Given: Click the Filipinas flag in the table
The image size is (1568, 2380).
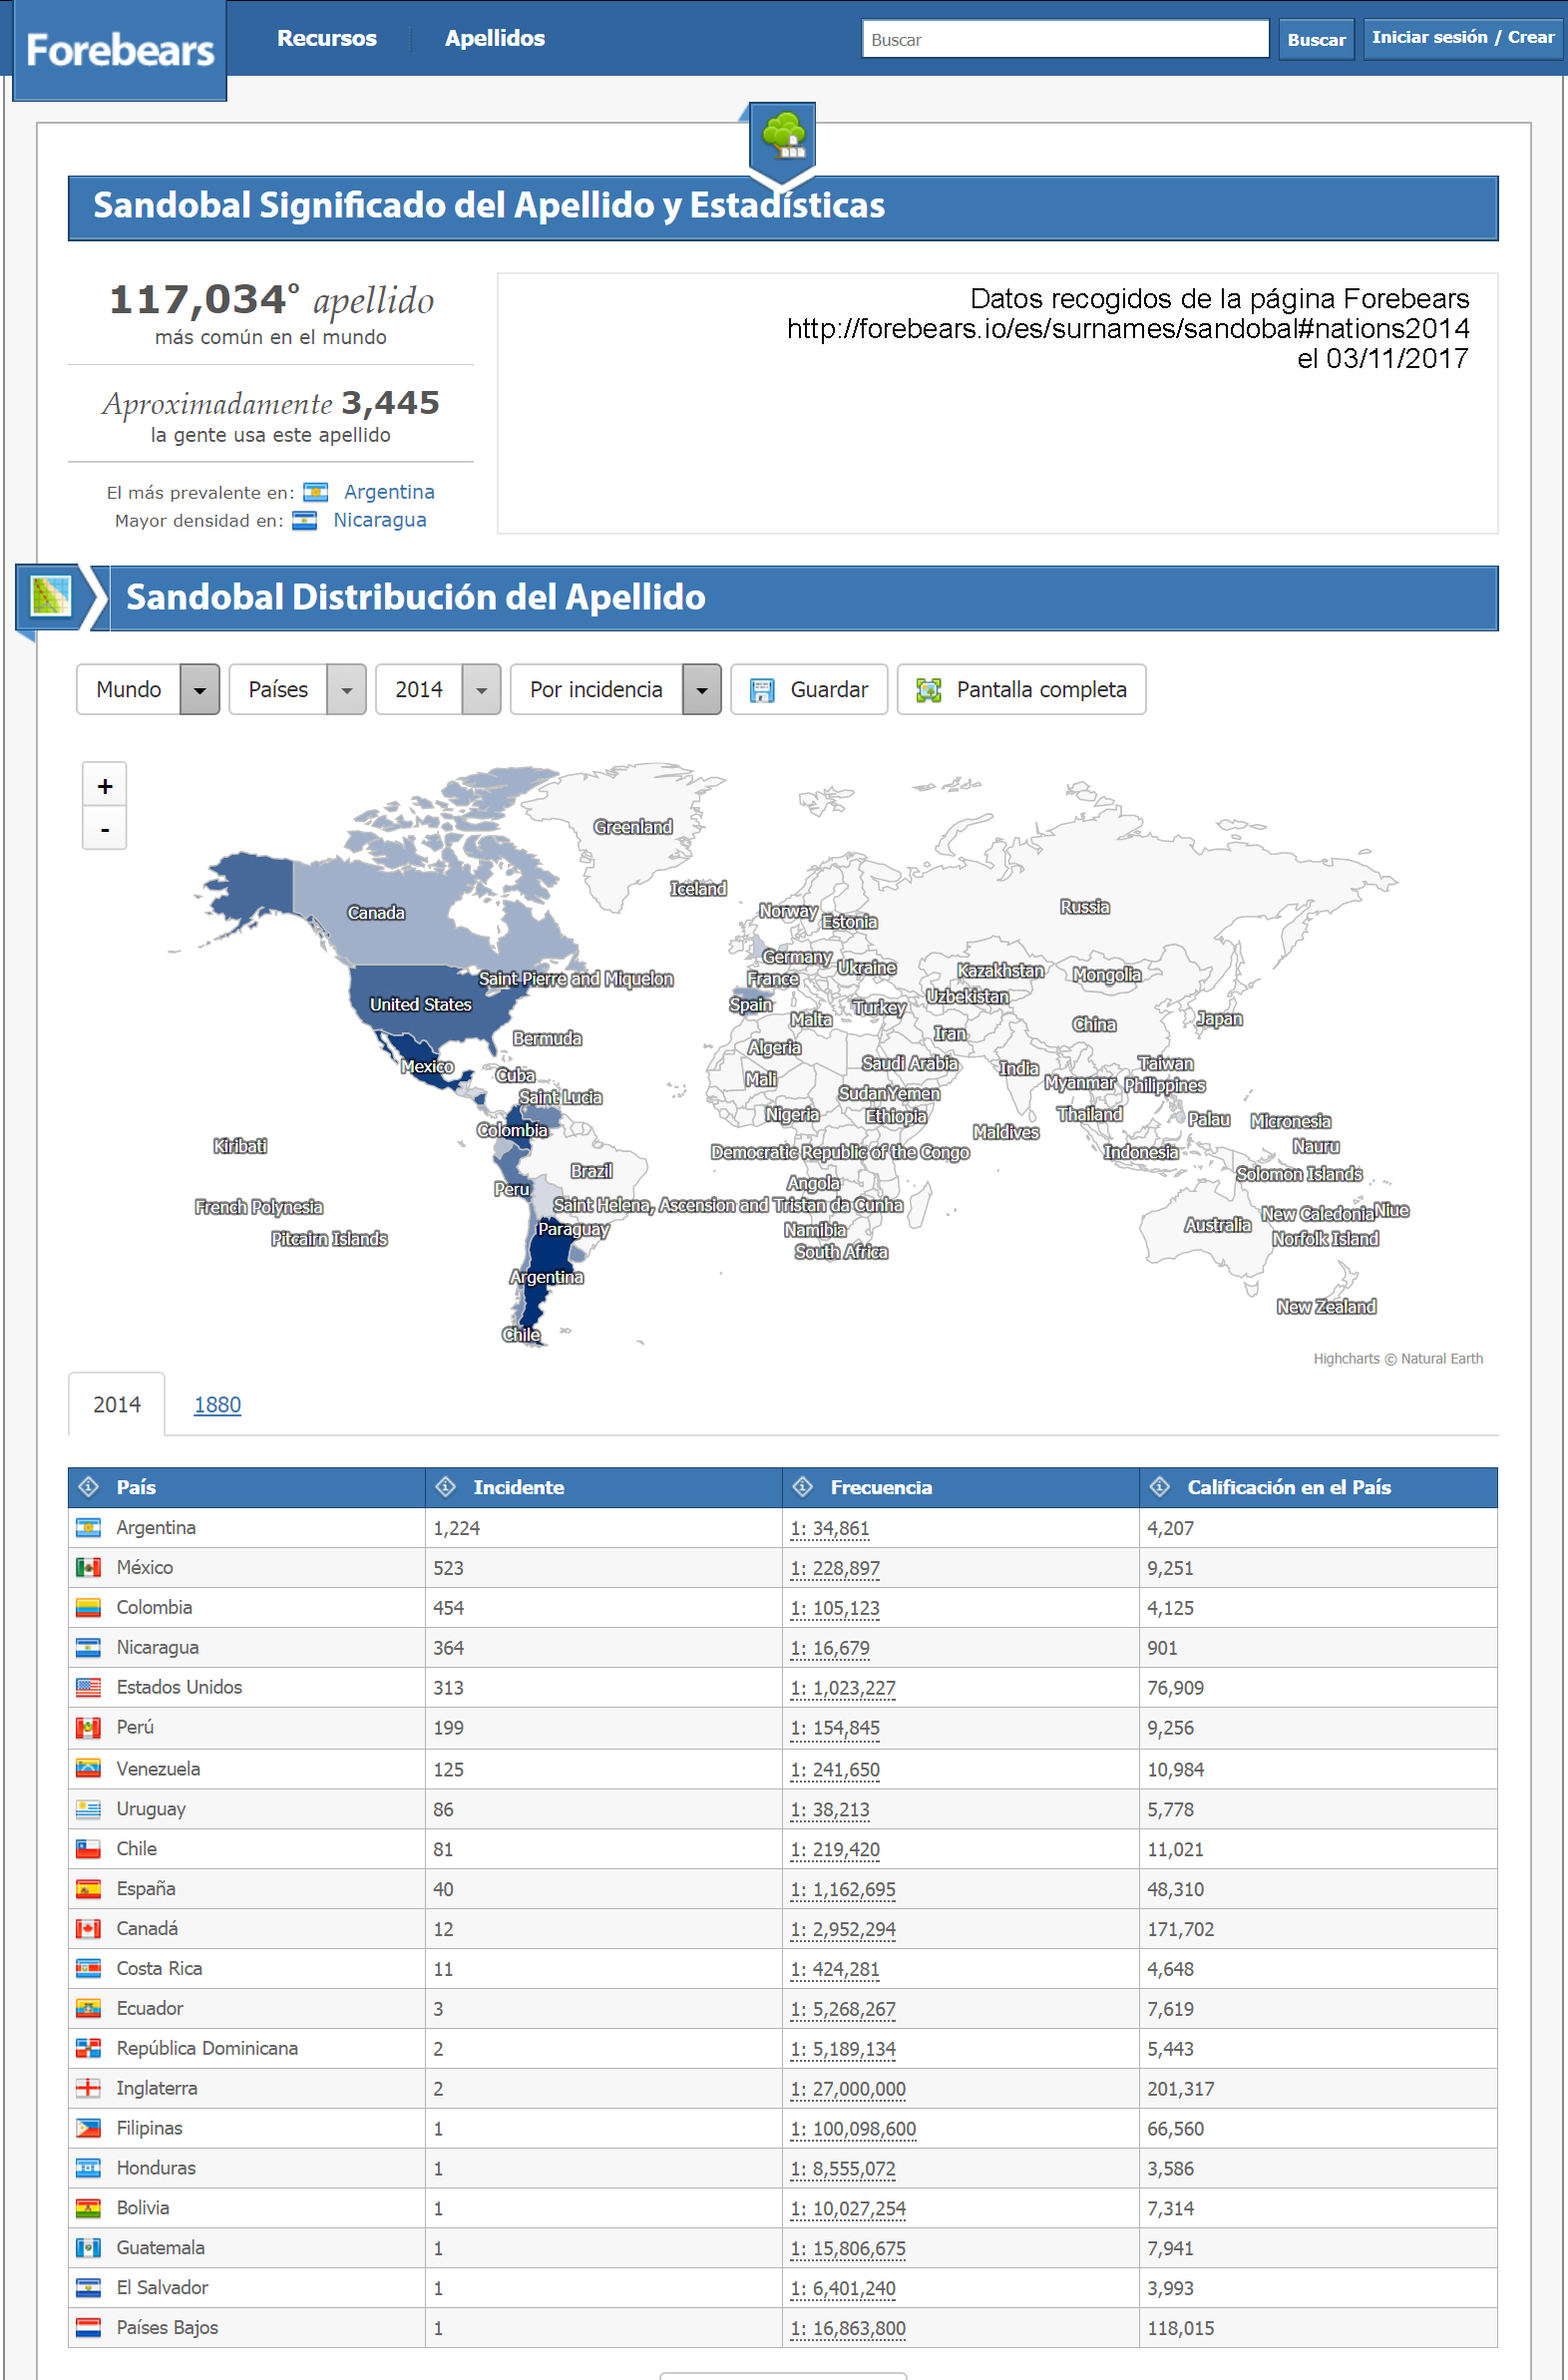Looking at the screenshot, I should 89,2129.
